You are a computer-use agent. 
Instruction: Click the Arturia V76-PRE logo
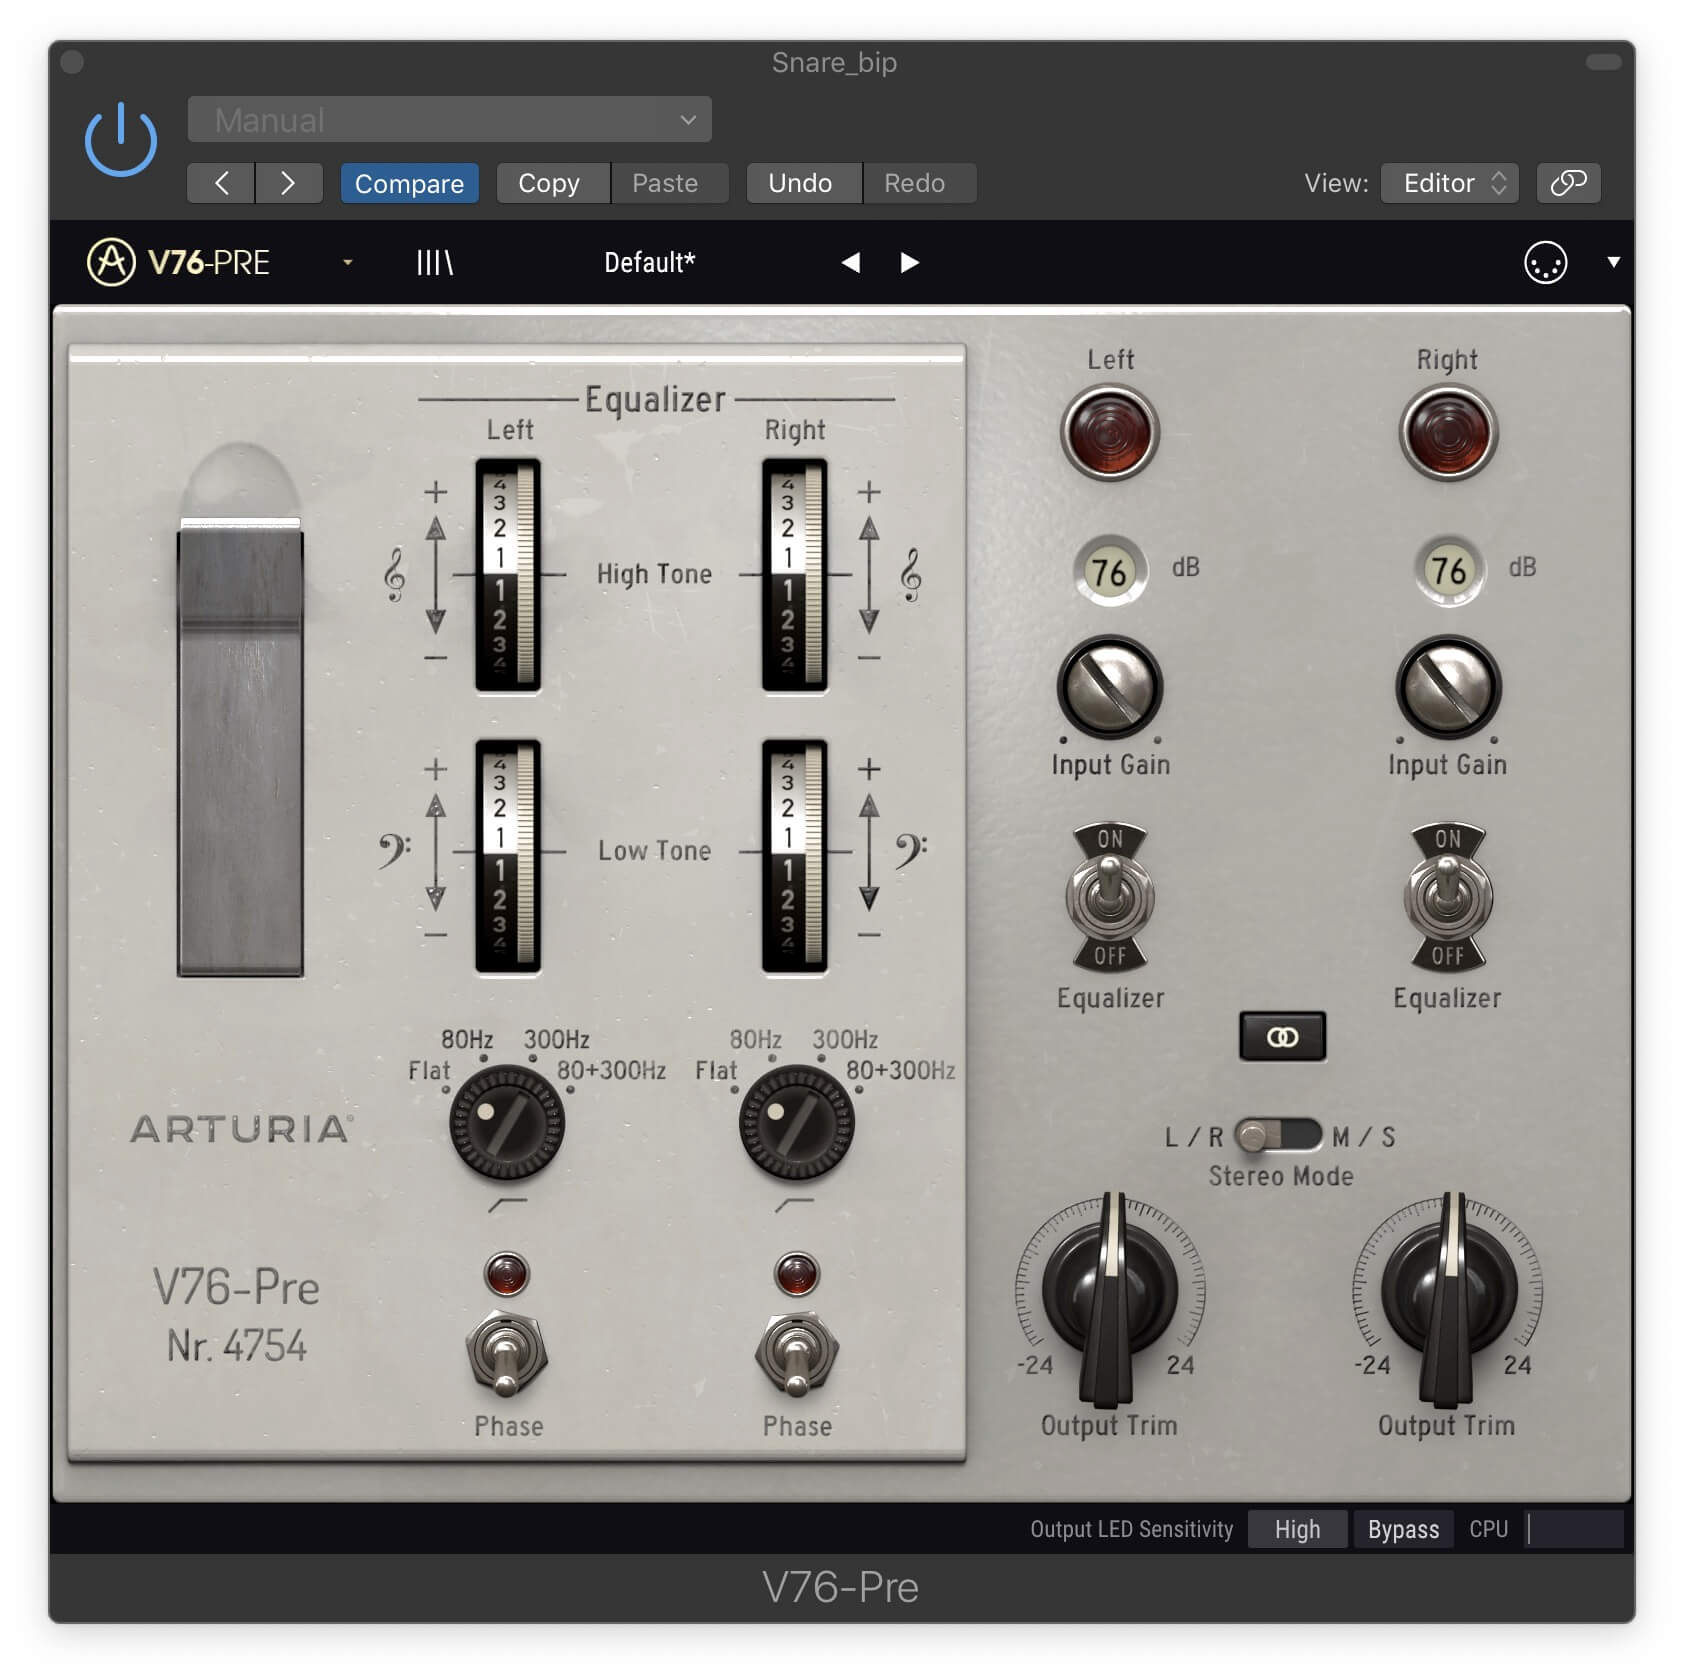[x=179, y=262]
